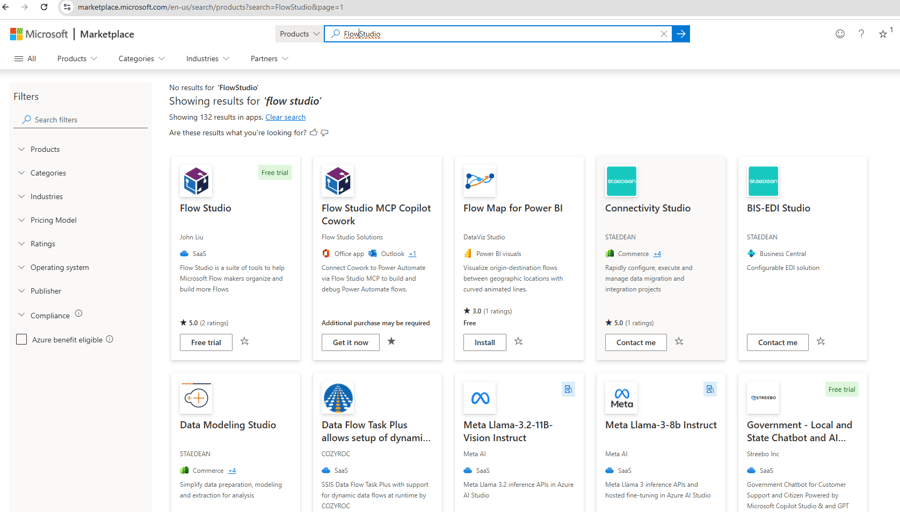Open the feedback smiley icon
This screenshot has width=900, height=512.
pyautogui.click(x=840, y=34)
